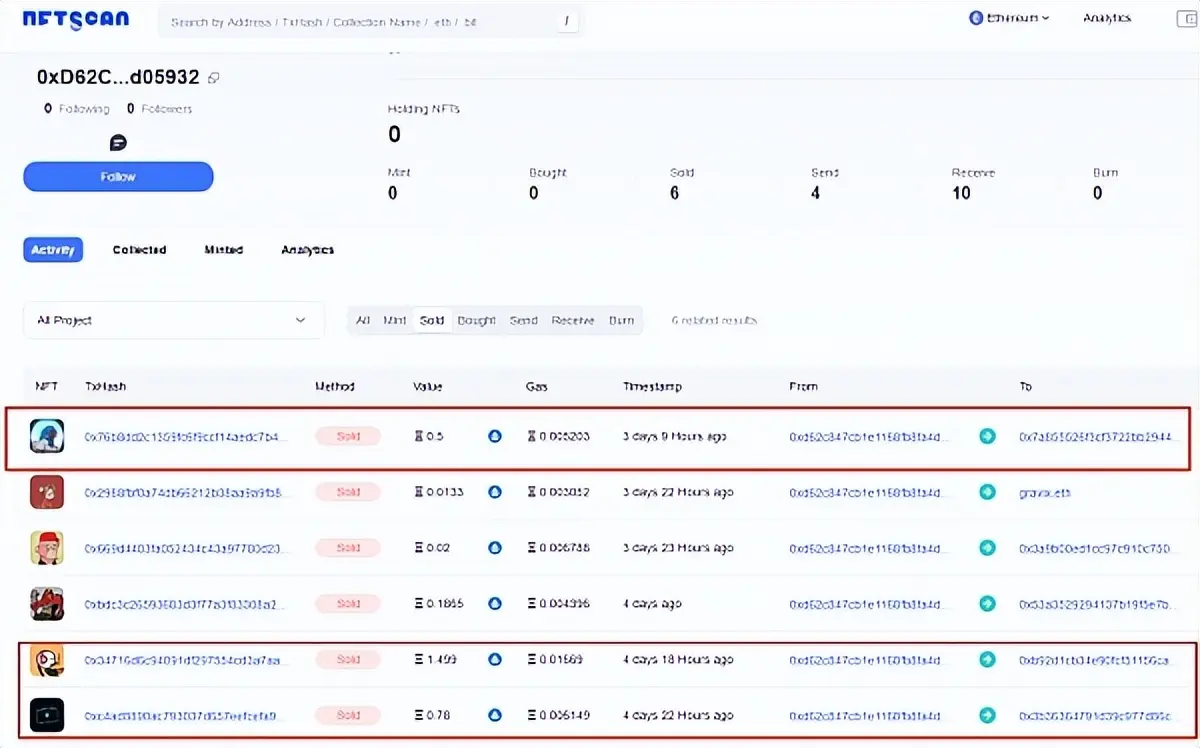
Task: Select the Sold activity filter
Action: click(x=432, y=321)
